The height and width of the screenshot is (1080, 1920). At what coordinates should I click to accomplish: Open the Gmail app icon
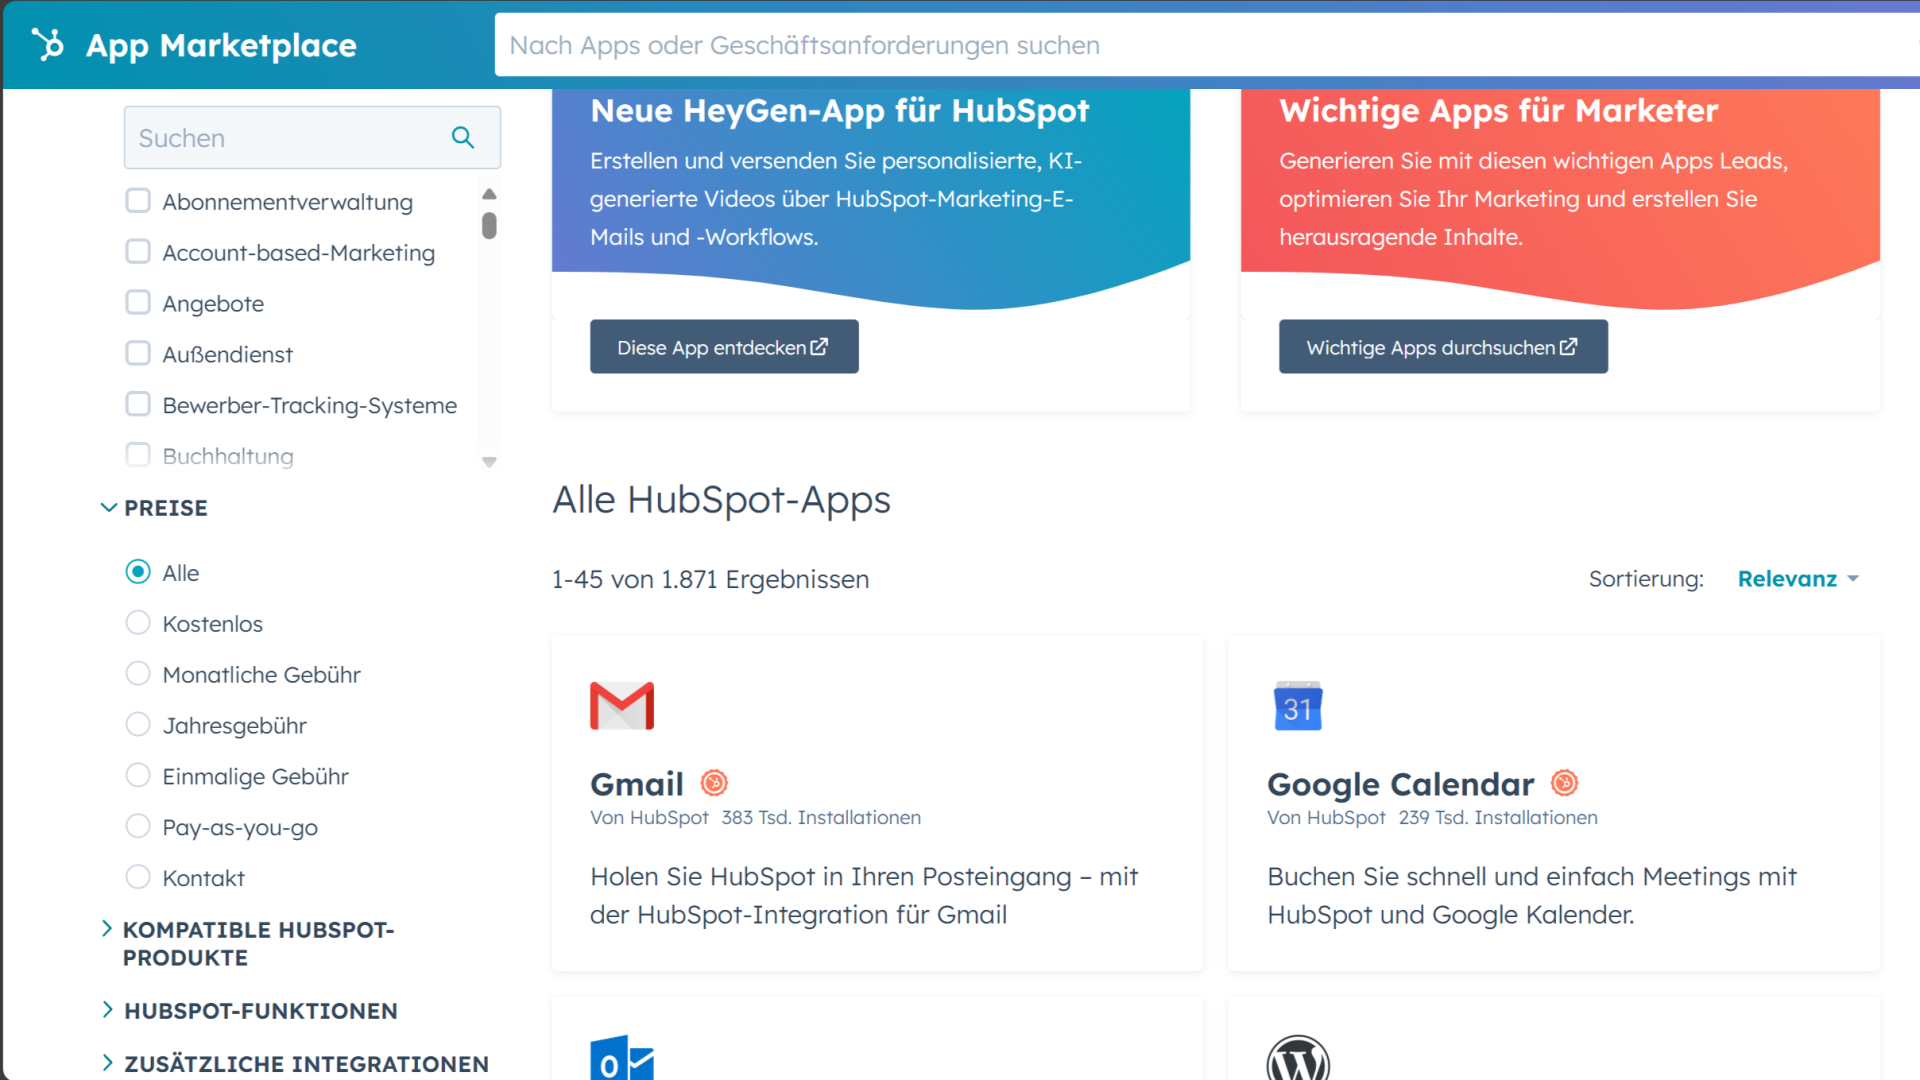click(x=622, y=706)
